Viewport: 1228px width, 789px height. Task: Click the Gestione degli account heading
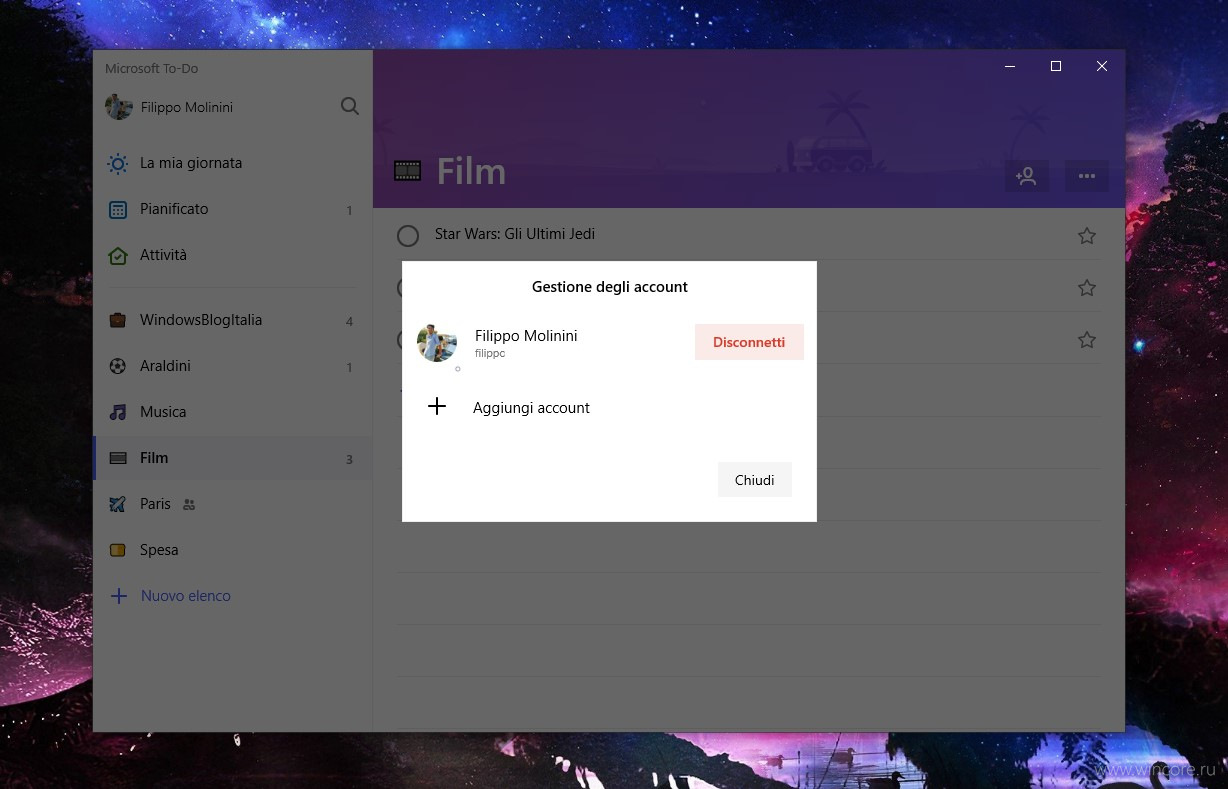(x=610, y=287)
